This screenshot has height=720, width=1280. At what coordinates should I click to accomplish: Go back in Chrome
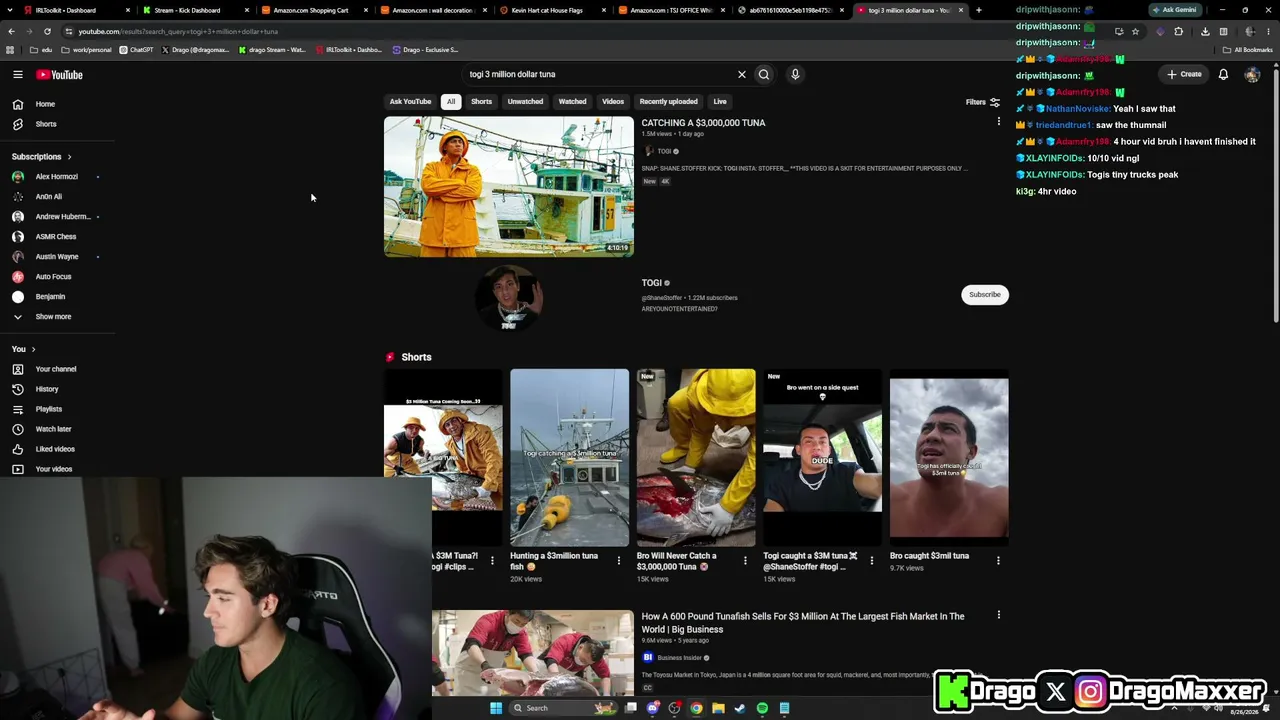click(x=11, y=31)
